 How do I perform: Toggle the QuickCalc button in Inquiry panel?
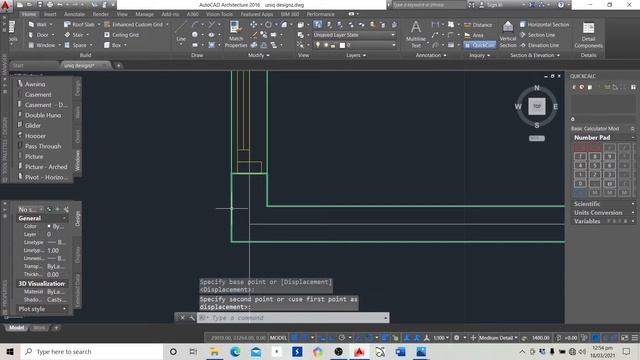tap(480, 45)
